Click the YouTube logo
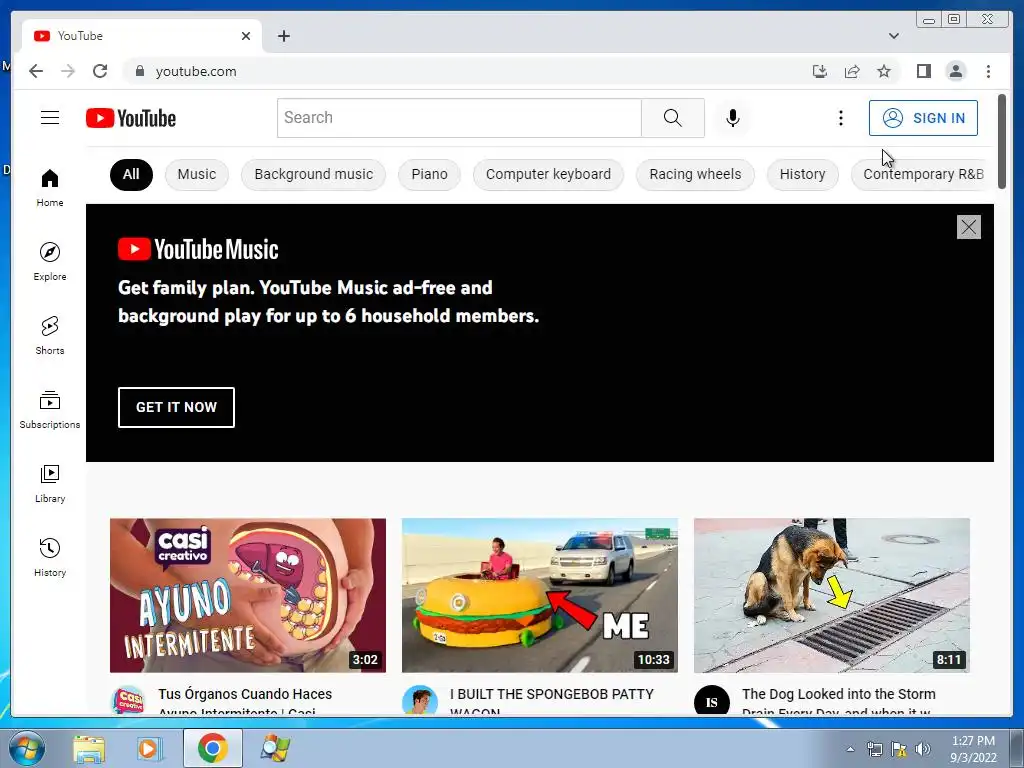 coord(131,118)
